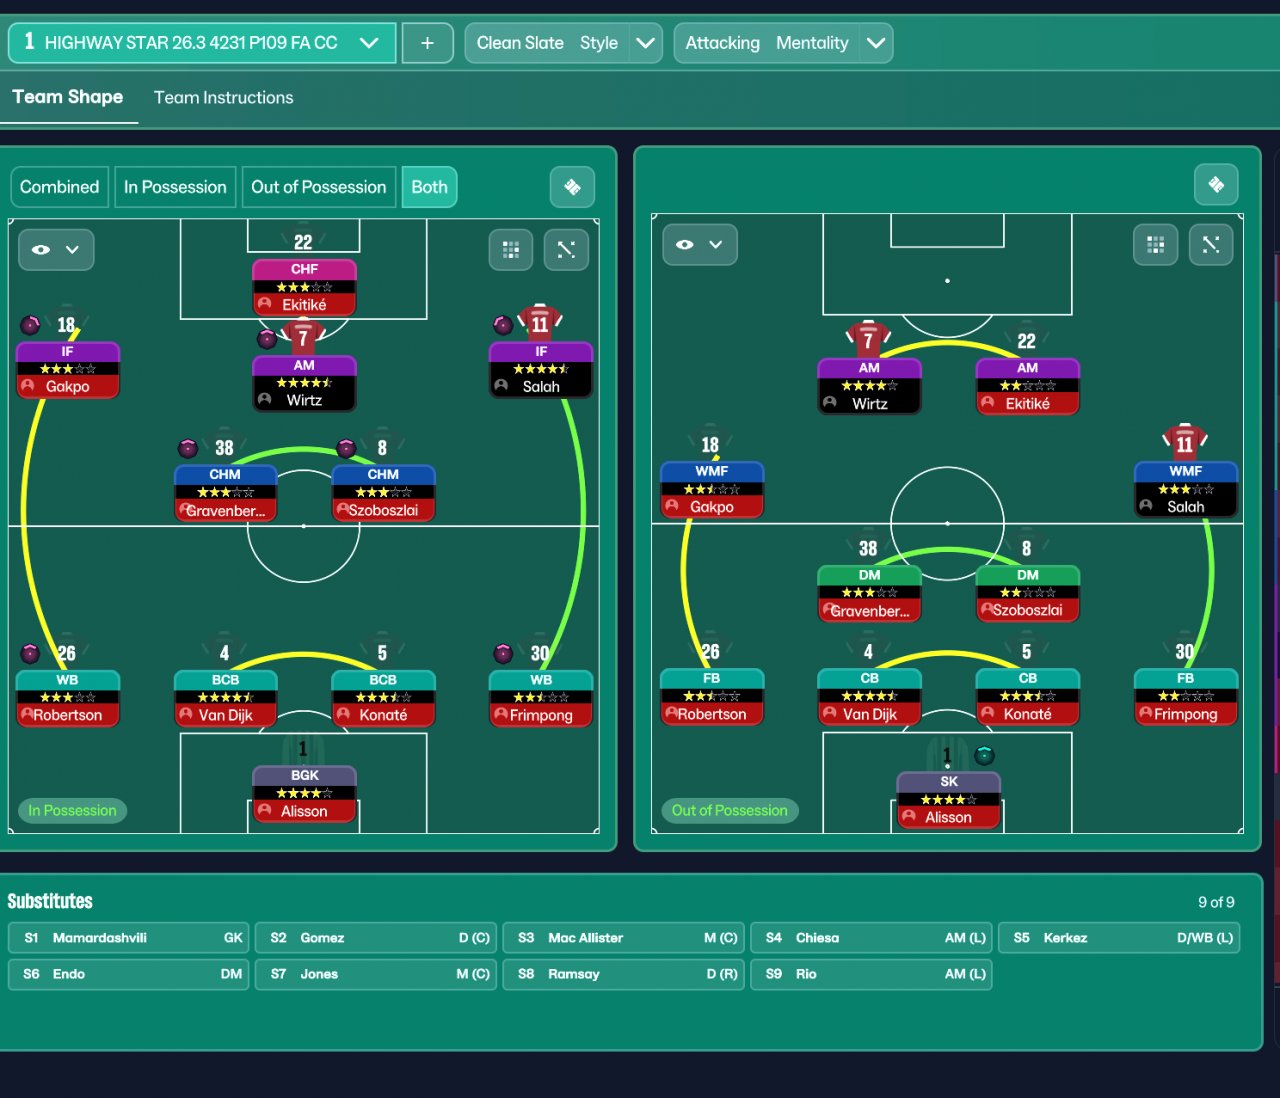Click the purple marker icon beside Gravenberch's number 38
Image resolution: width=1280 pixels, height=1098 pixels.
[x=188, y=448]
